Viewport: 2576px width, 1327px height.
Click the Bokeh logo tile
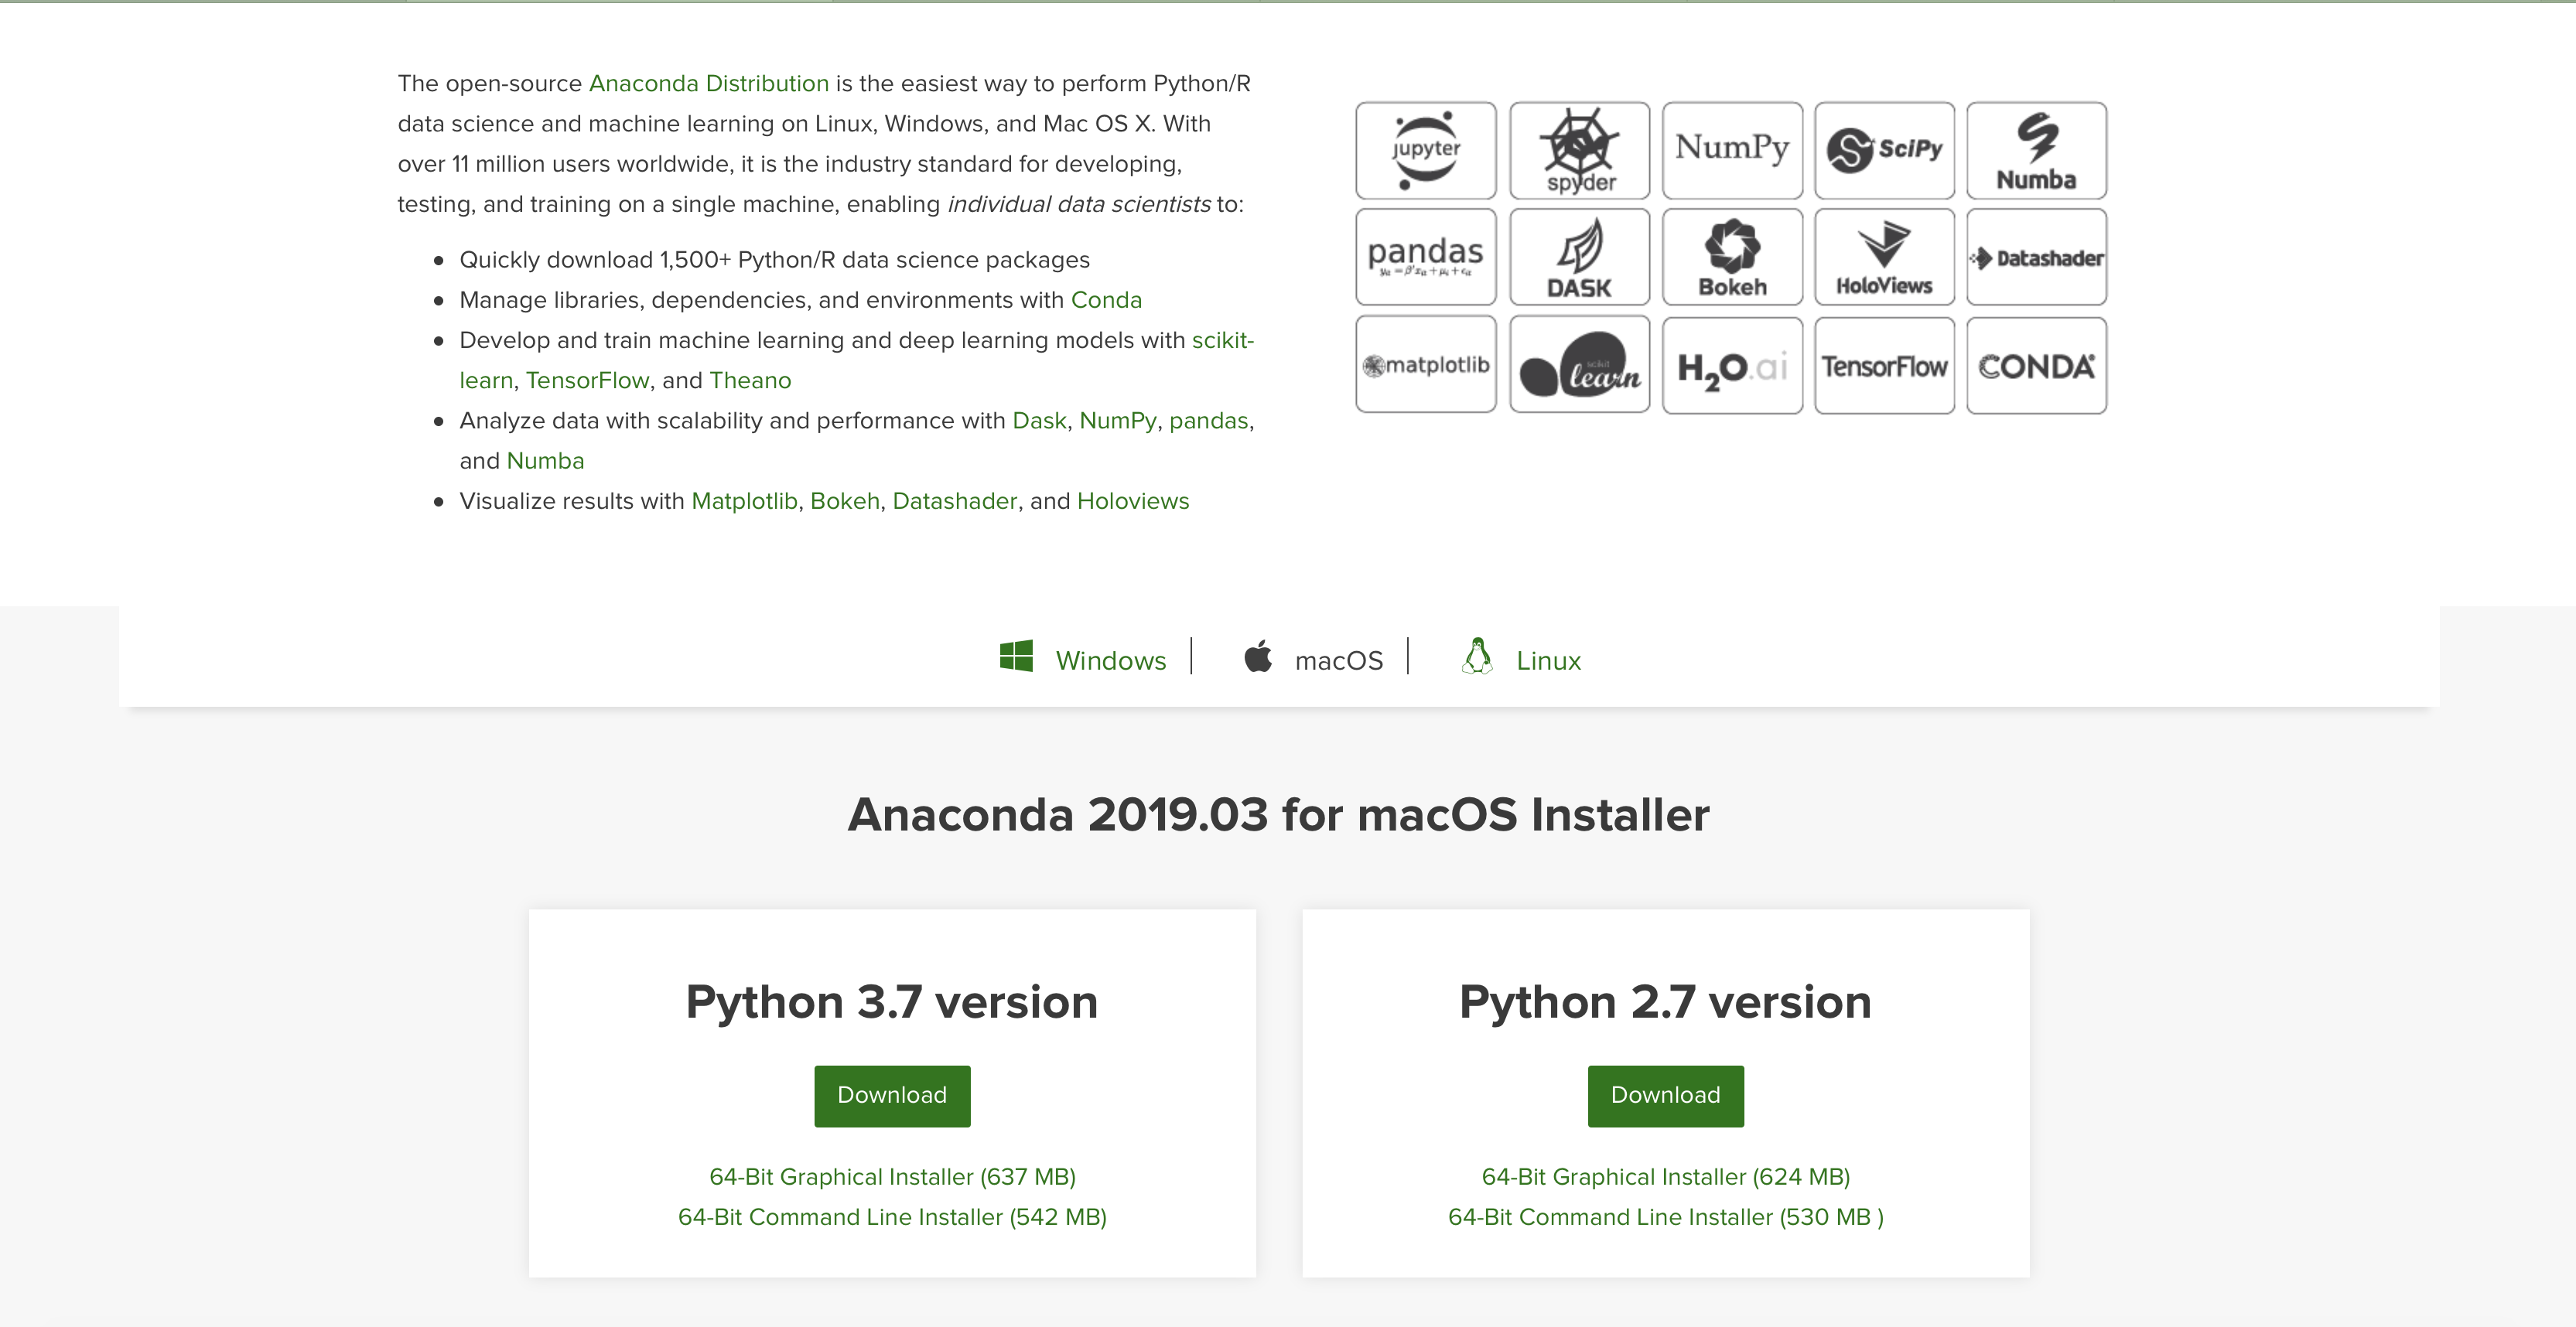coord(1732,257)
